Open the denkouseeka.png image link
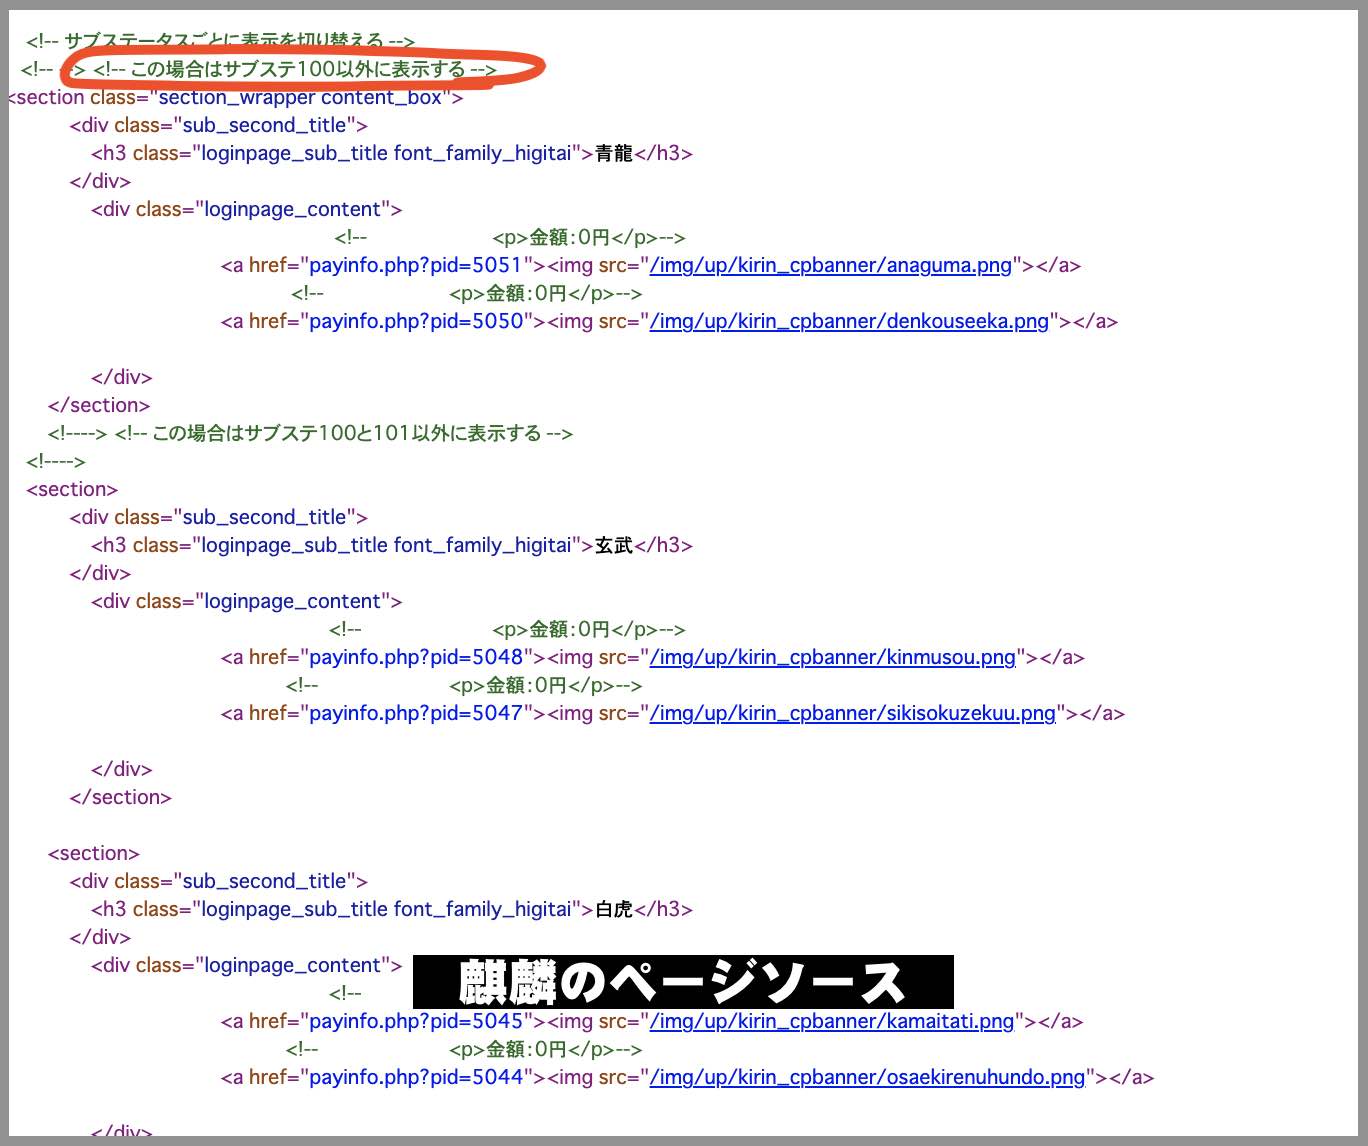The width and height of the screenshot is (1368, 1146). [848, 321]
